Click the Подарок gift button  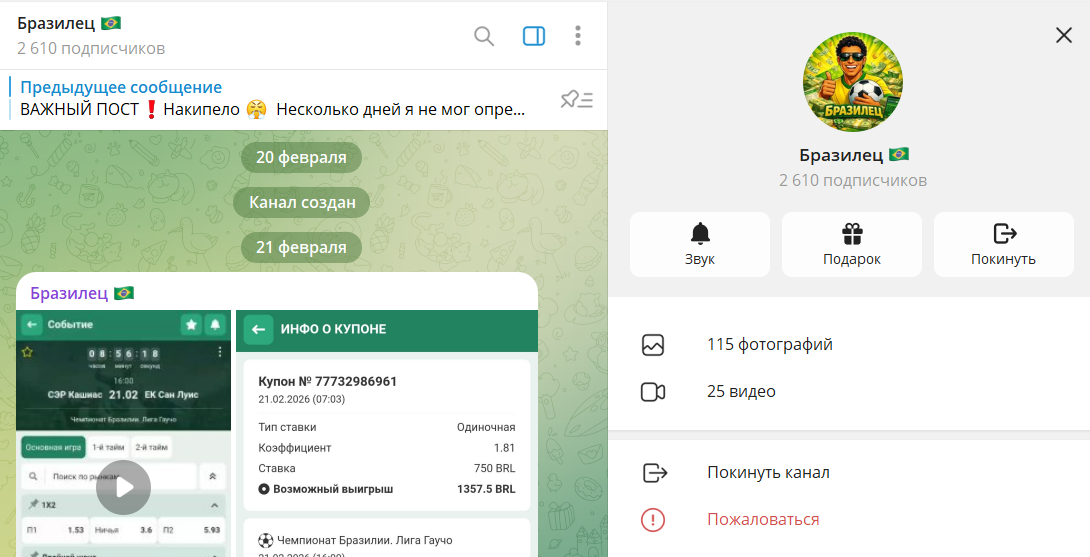851,244
